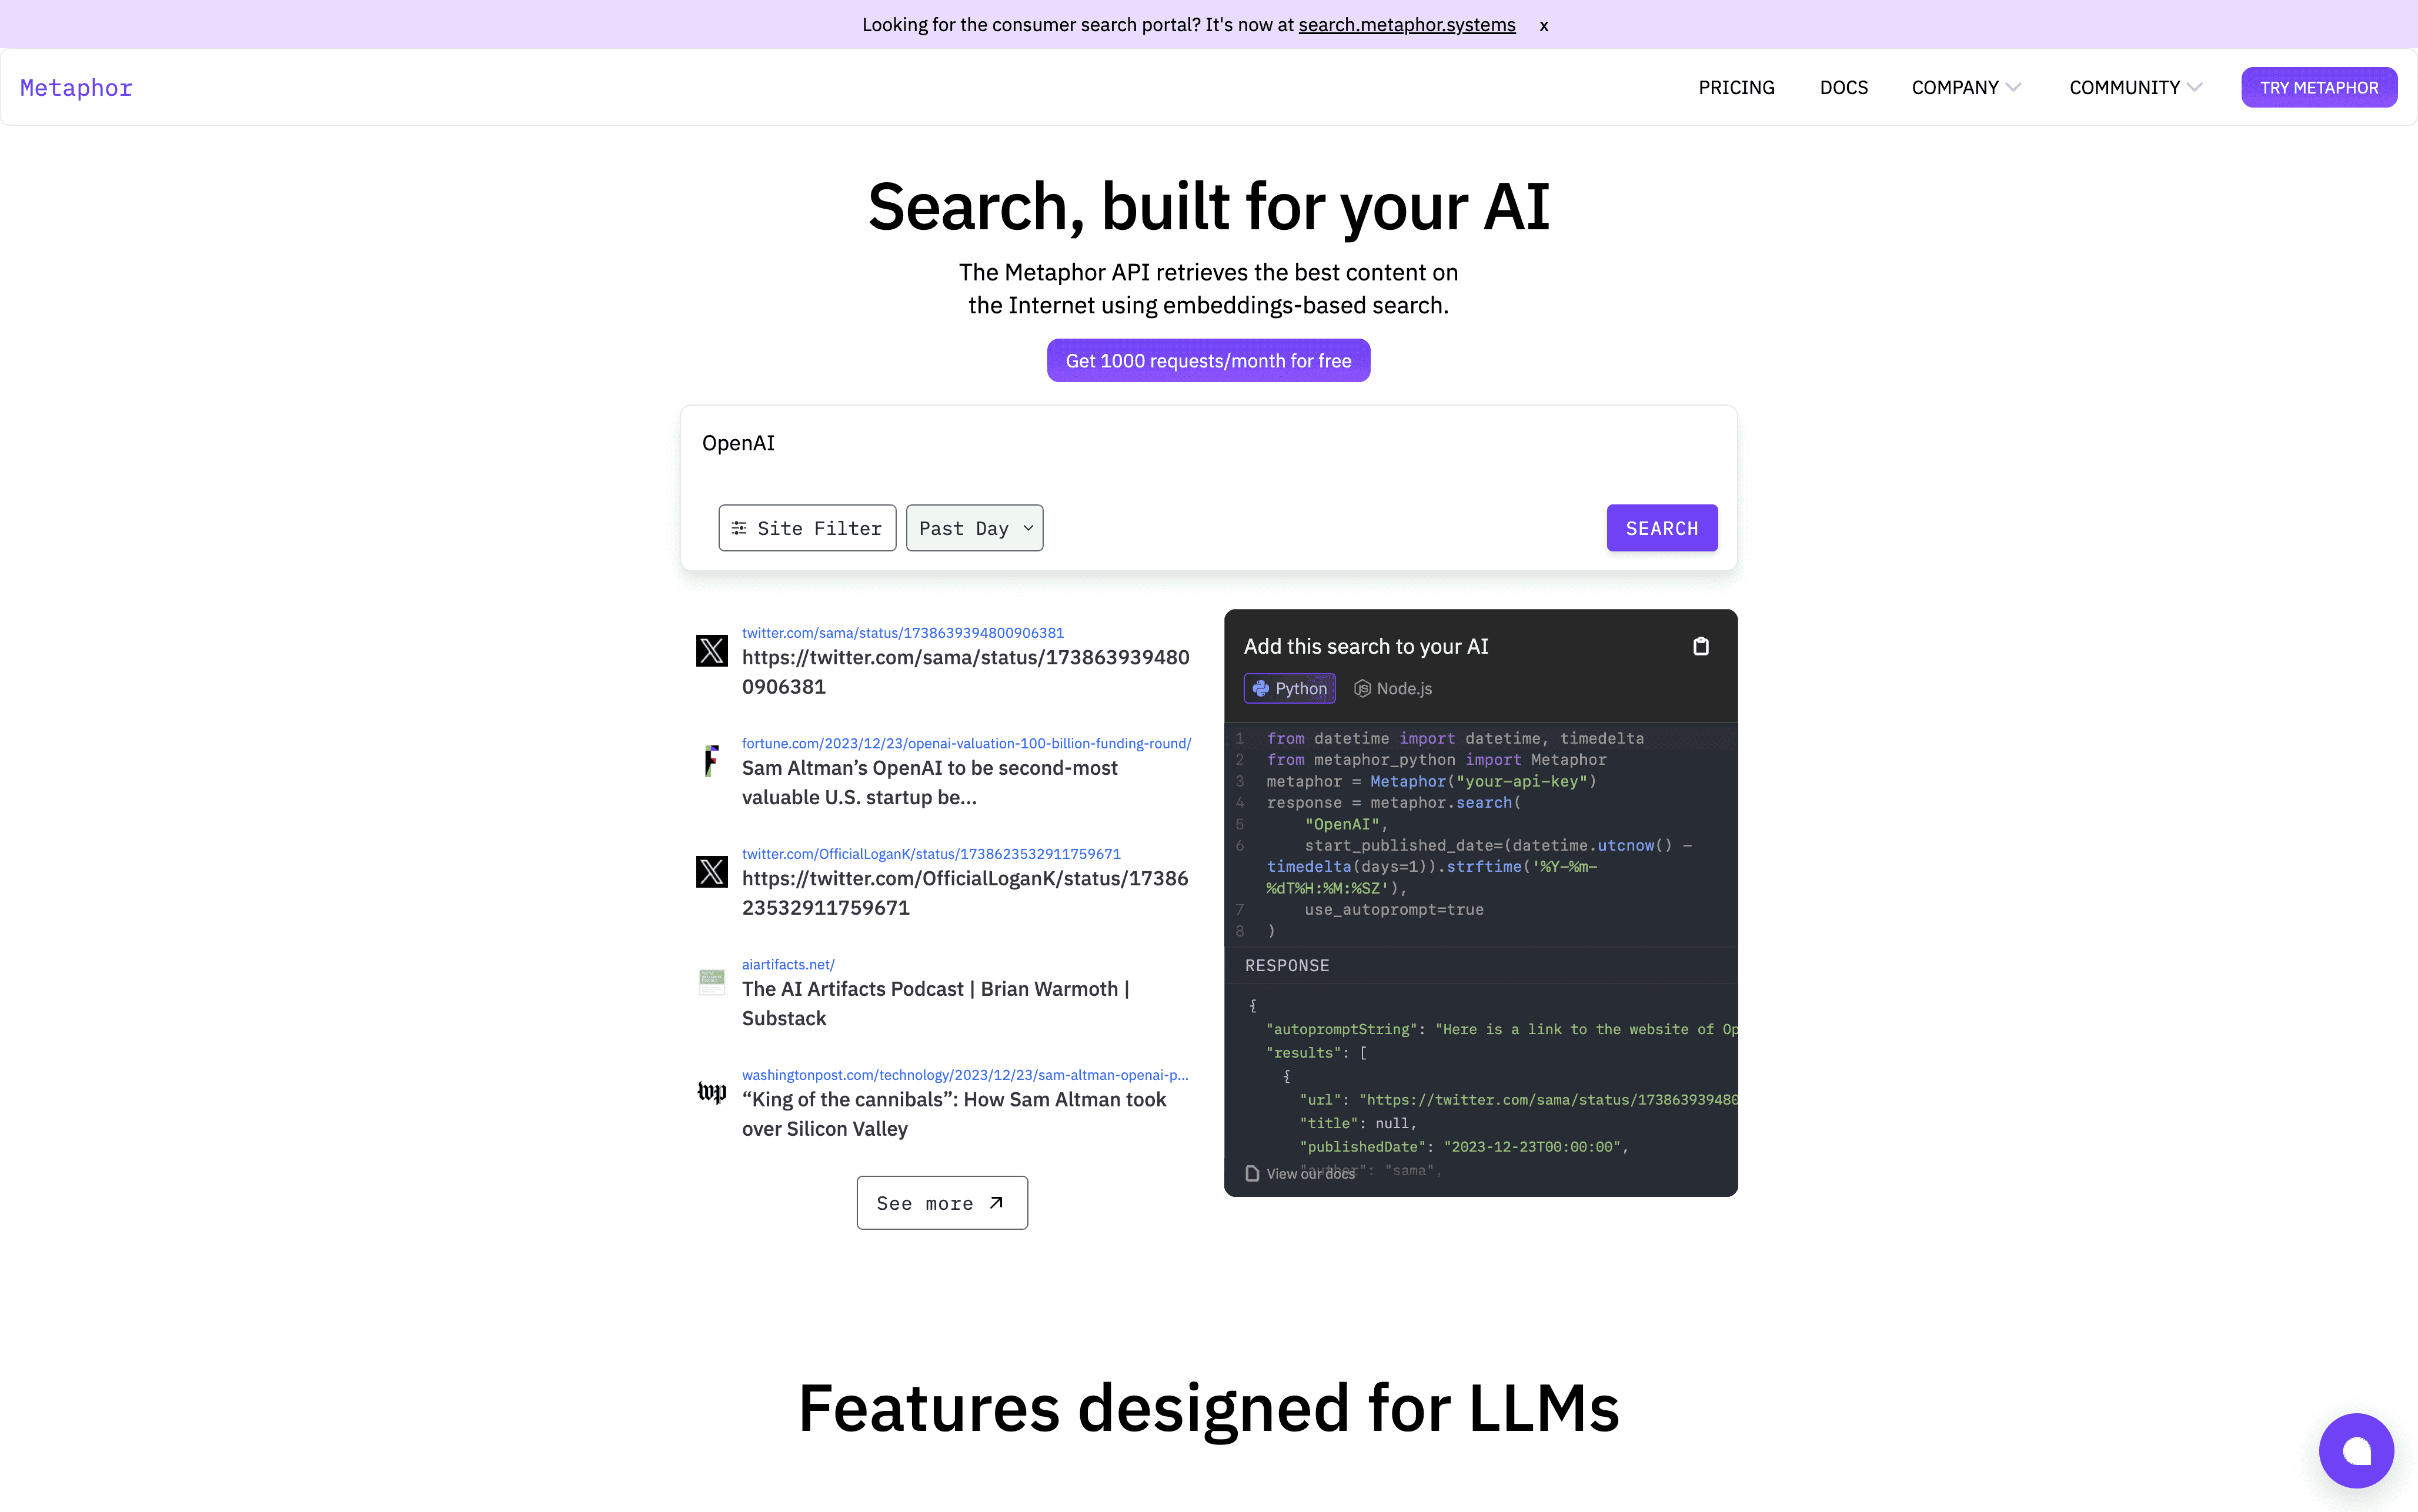The height and width of the screenshot is (1512, 2418).
Task: Click the Washington Post logo icon
Action: (x=711, y=1092)
